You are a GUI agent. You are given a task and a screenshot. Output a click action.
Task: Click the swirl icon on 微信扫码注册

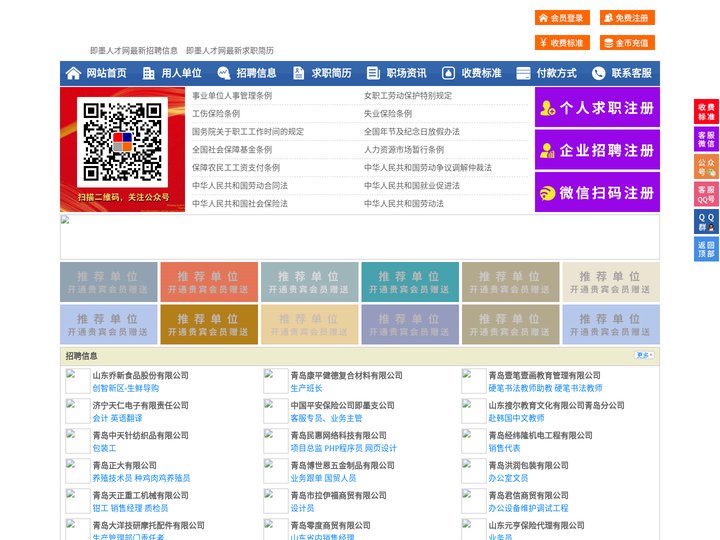click(x=547, y=193)
